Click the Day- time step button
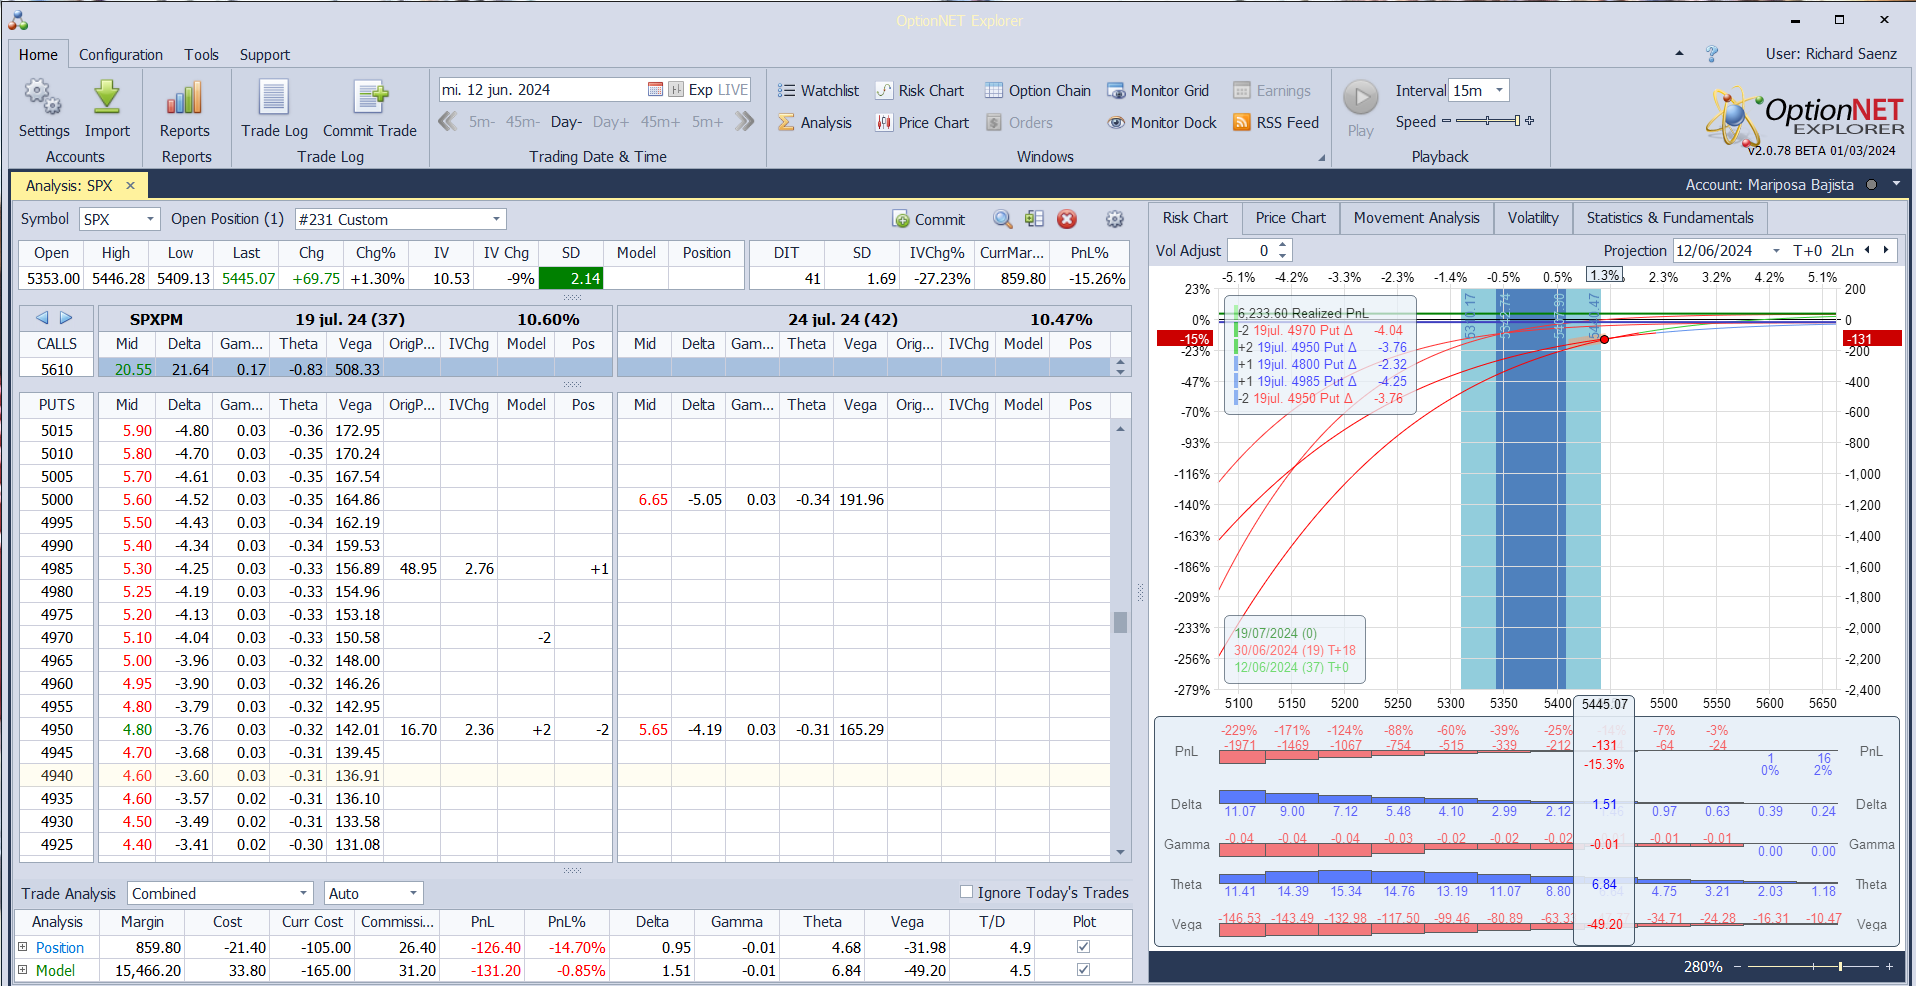The width and height of the screenshot is (1916, 986). 566,122
